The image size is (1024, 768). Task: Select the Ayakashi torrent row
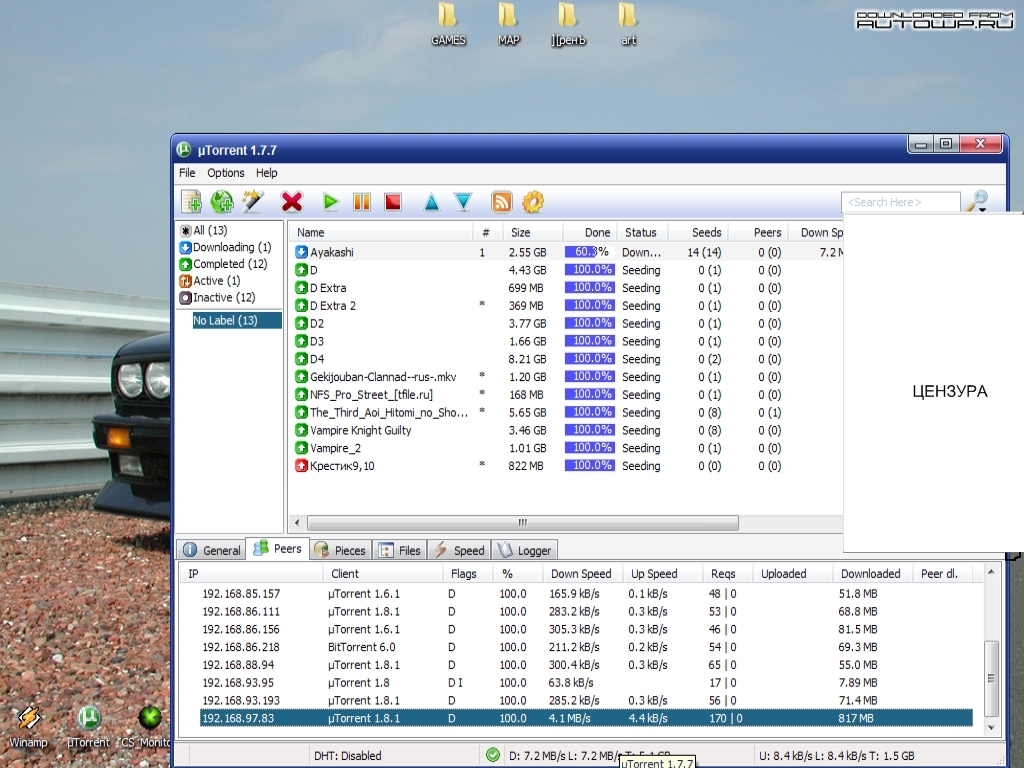click(567, 252)
